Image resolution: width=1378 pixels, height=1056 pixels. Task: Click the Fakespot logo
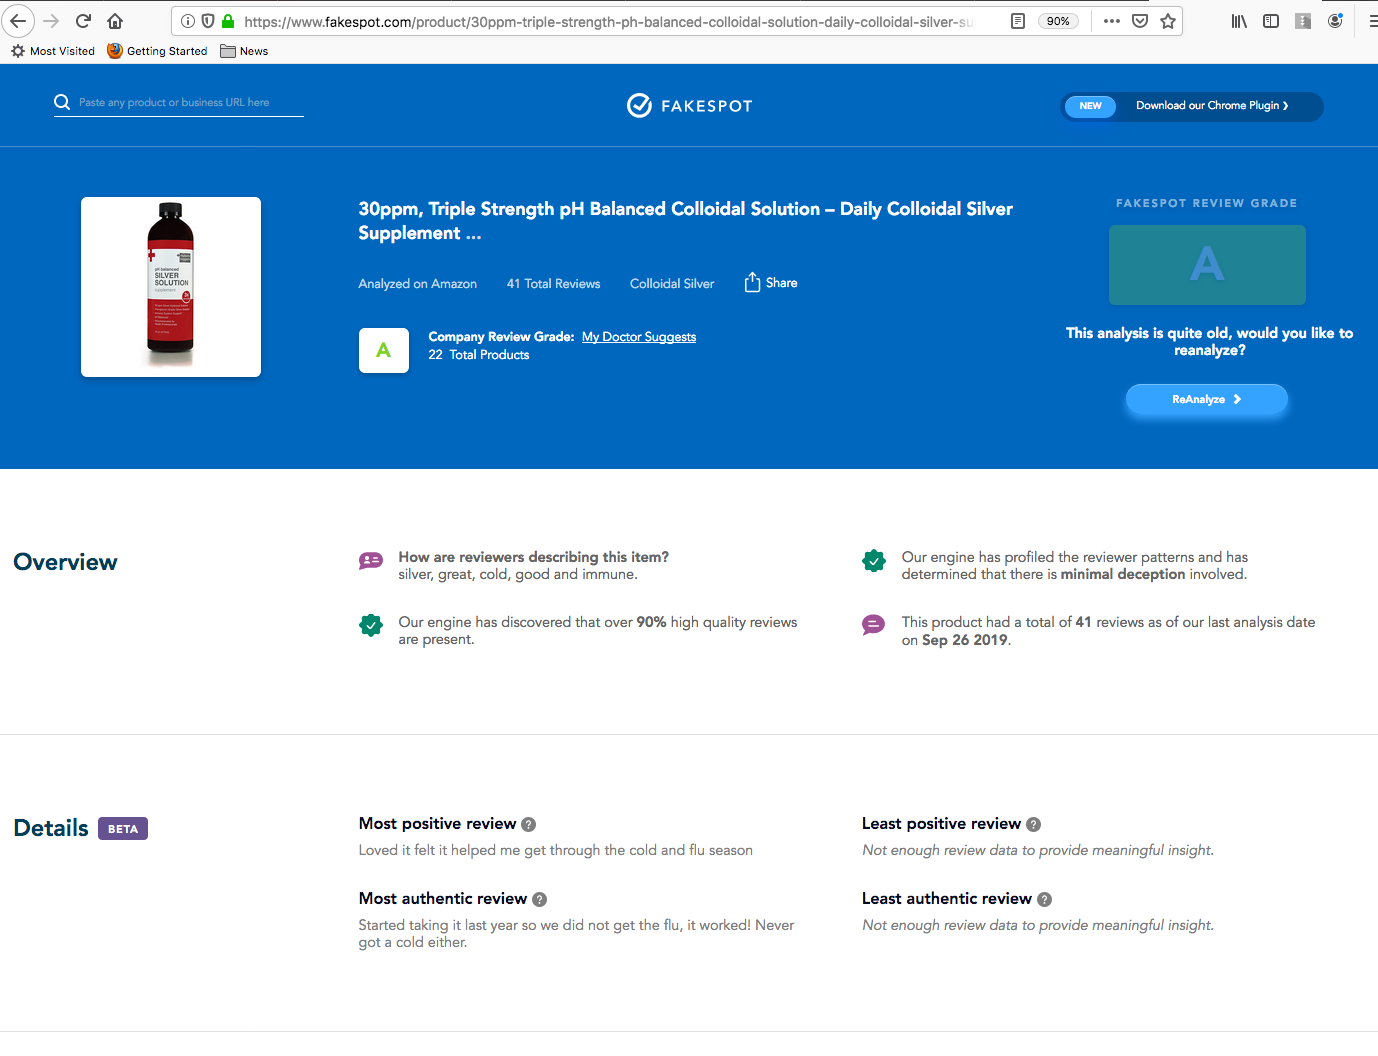point(689,106)
